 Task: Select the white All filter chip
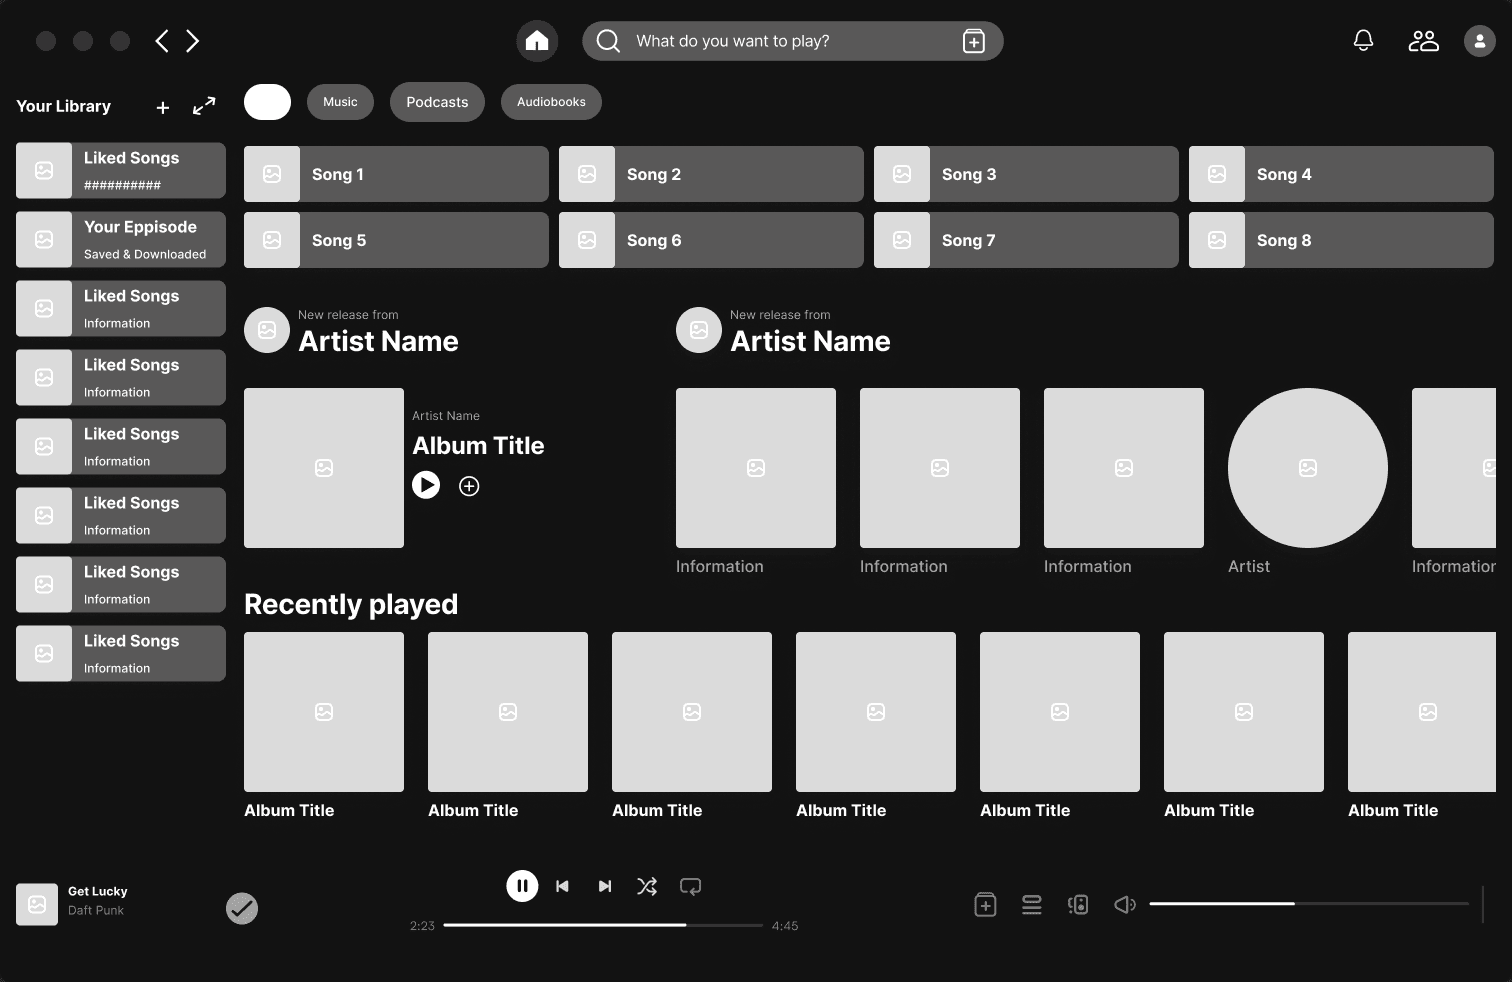tap(267, 102)
